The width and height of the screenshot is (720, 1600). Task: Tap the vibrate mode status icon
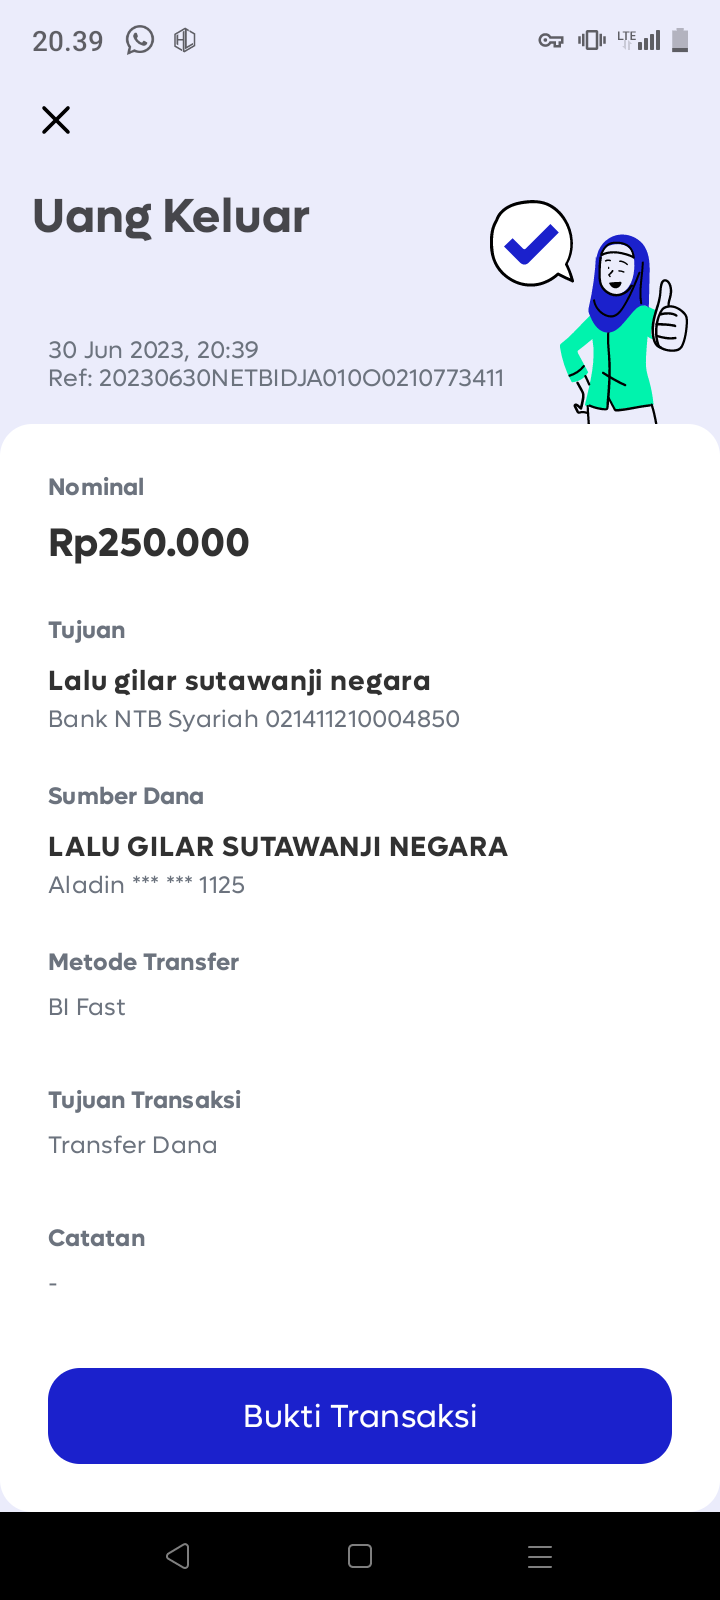click(x=592, y=40)
